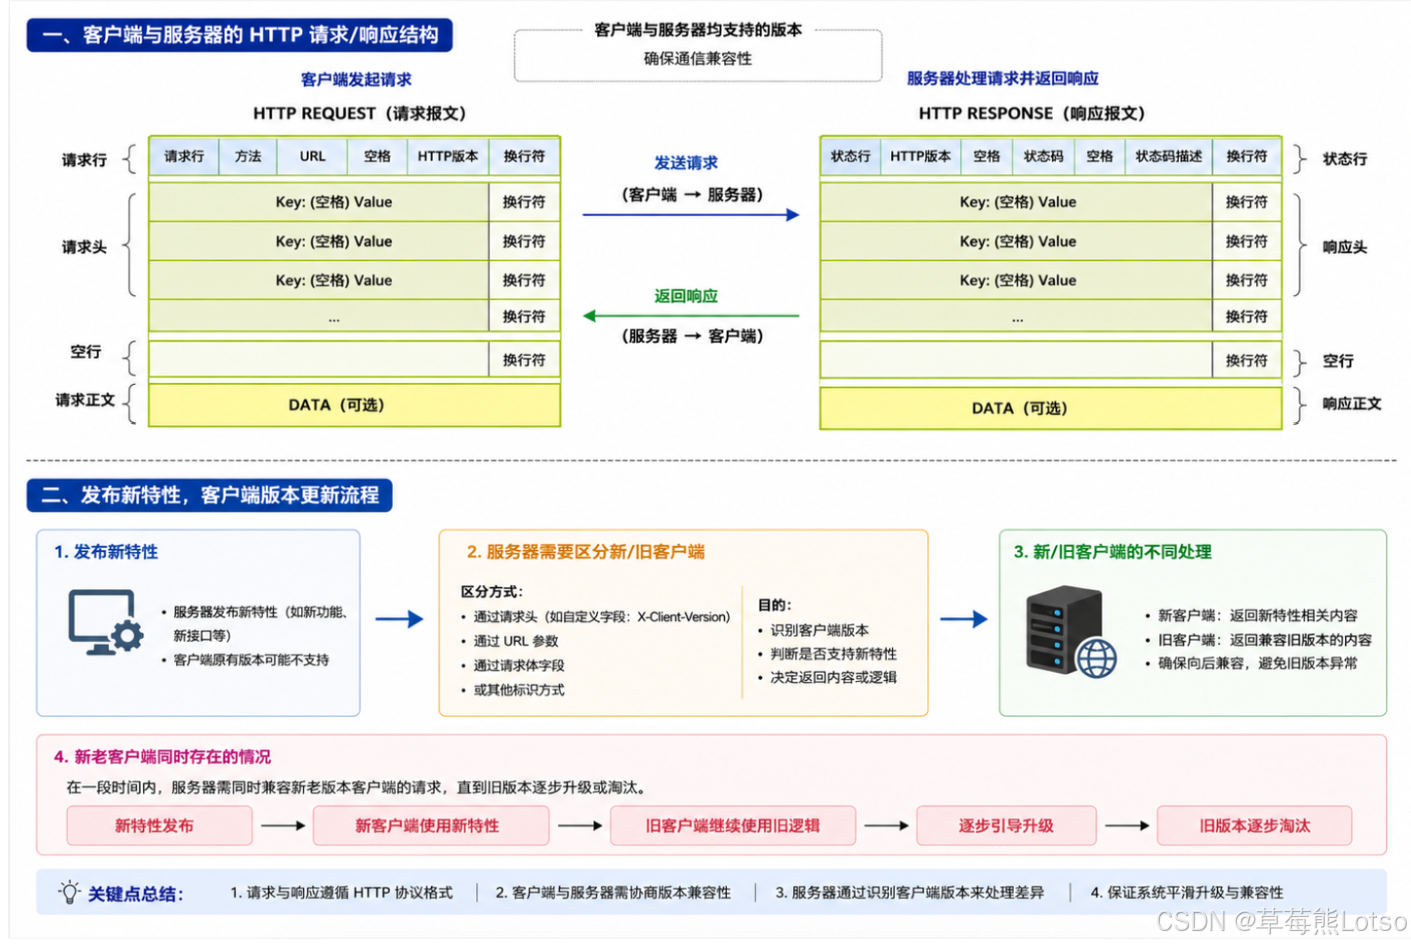Click the URL cell in the request line
This screenshot has width=1411, height=947.
tap(313, 156)
